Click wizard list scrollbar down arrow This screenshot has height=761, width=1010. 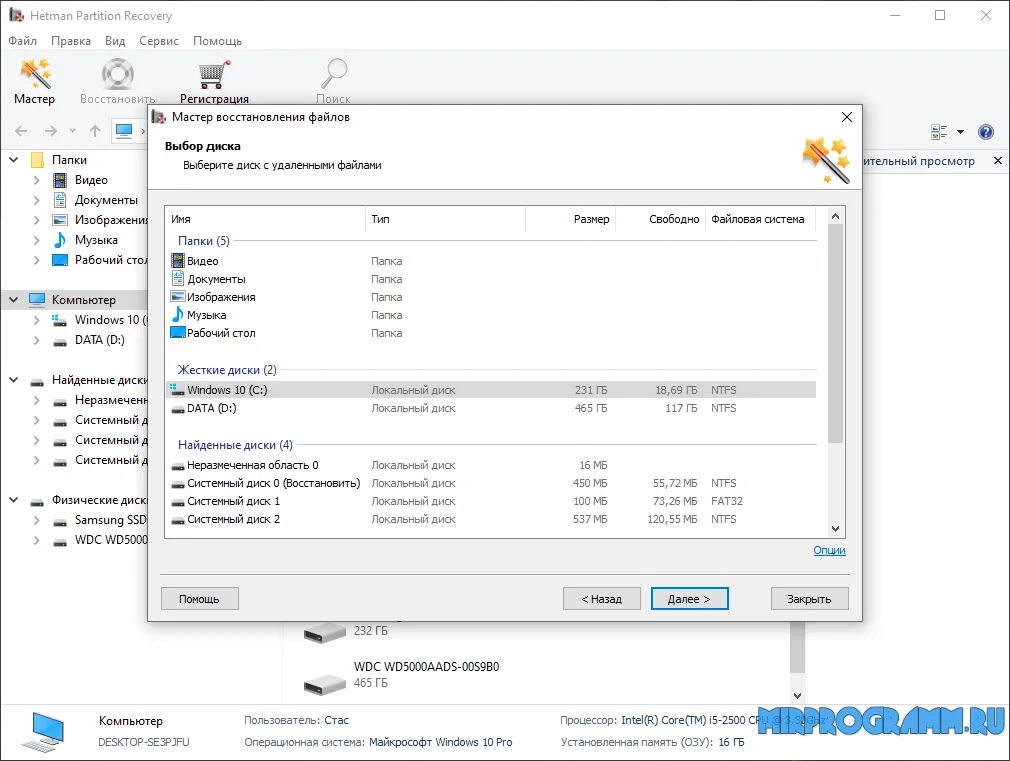[x=835, y=529]
